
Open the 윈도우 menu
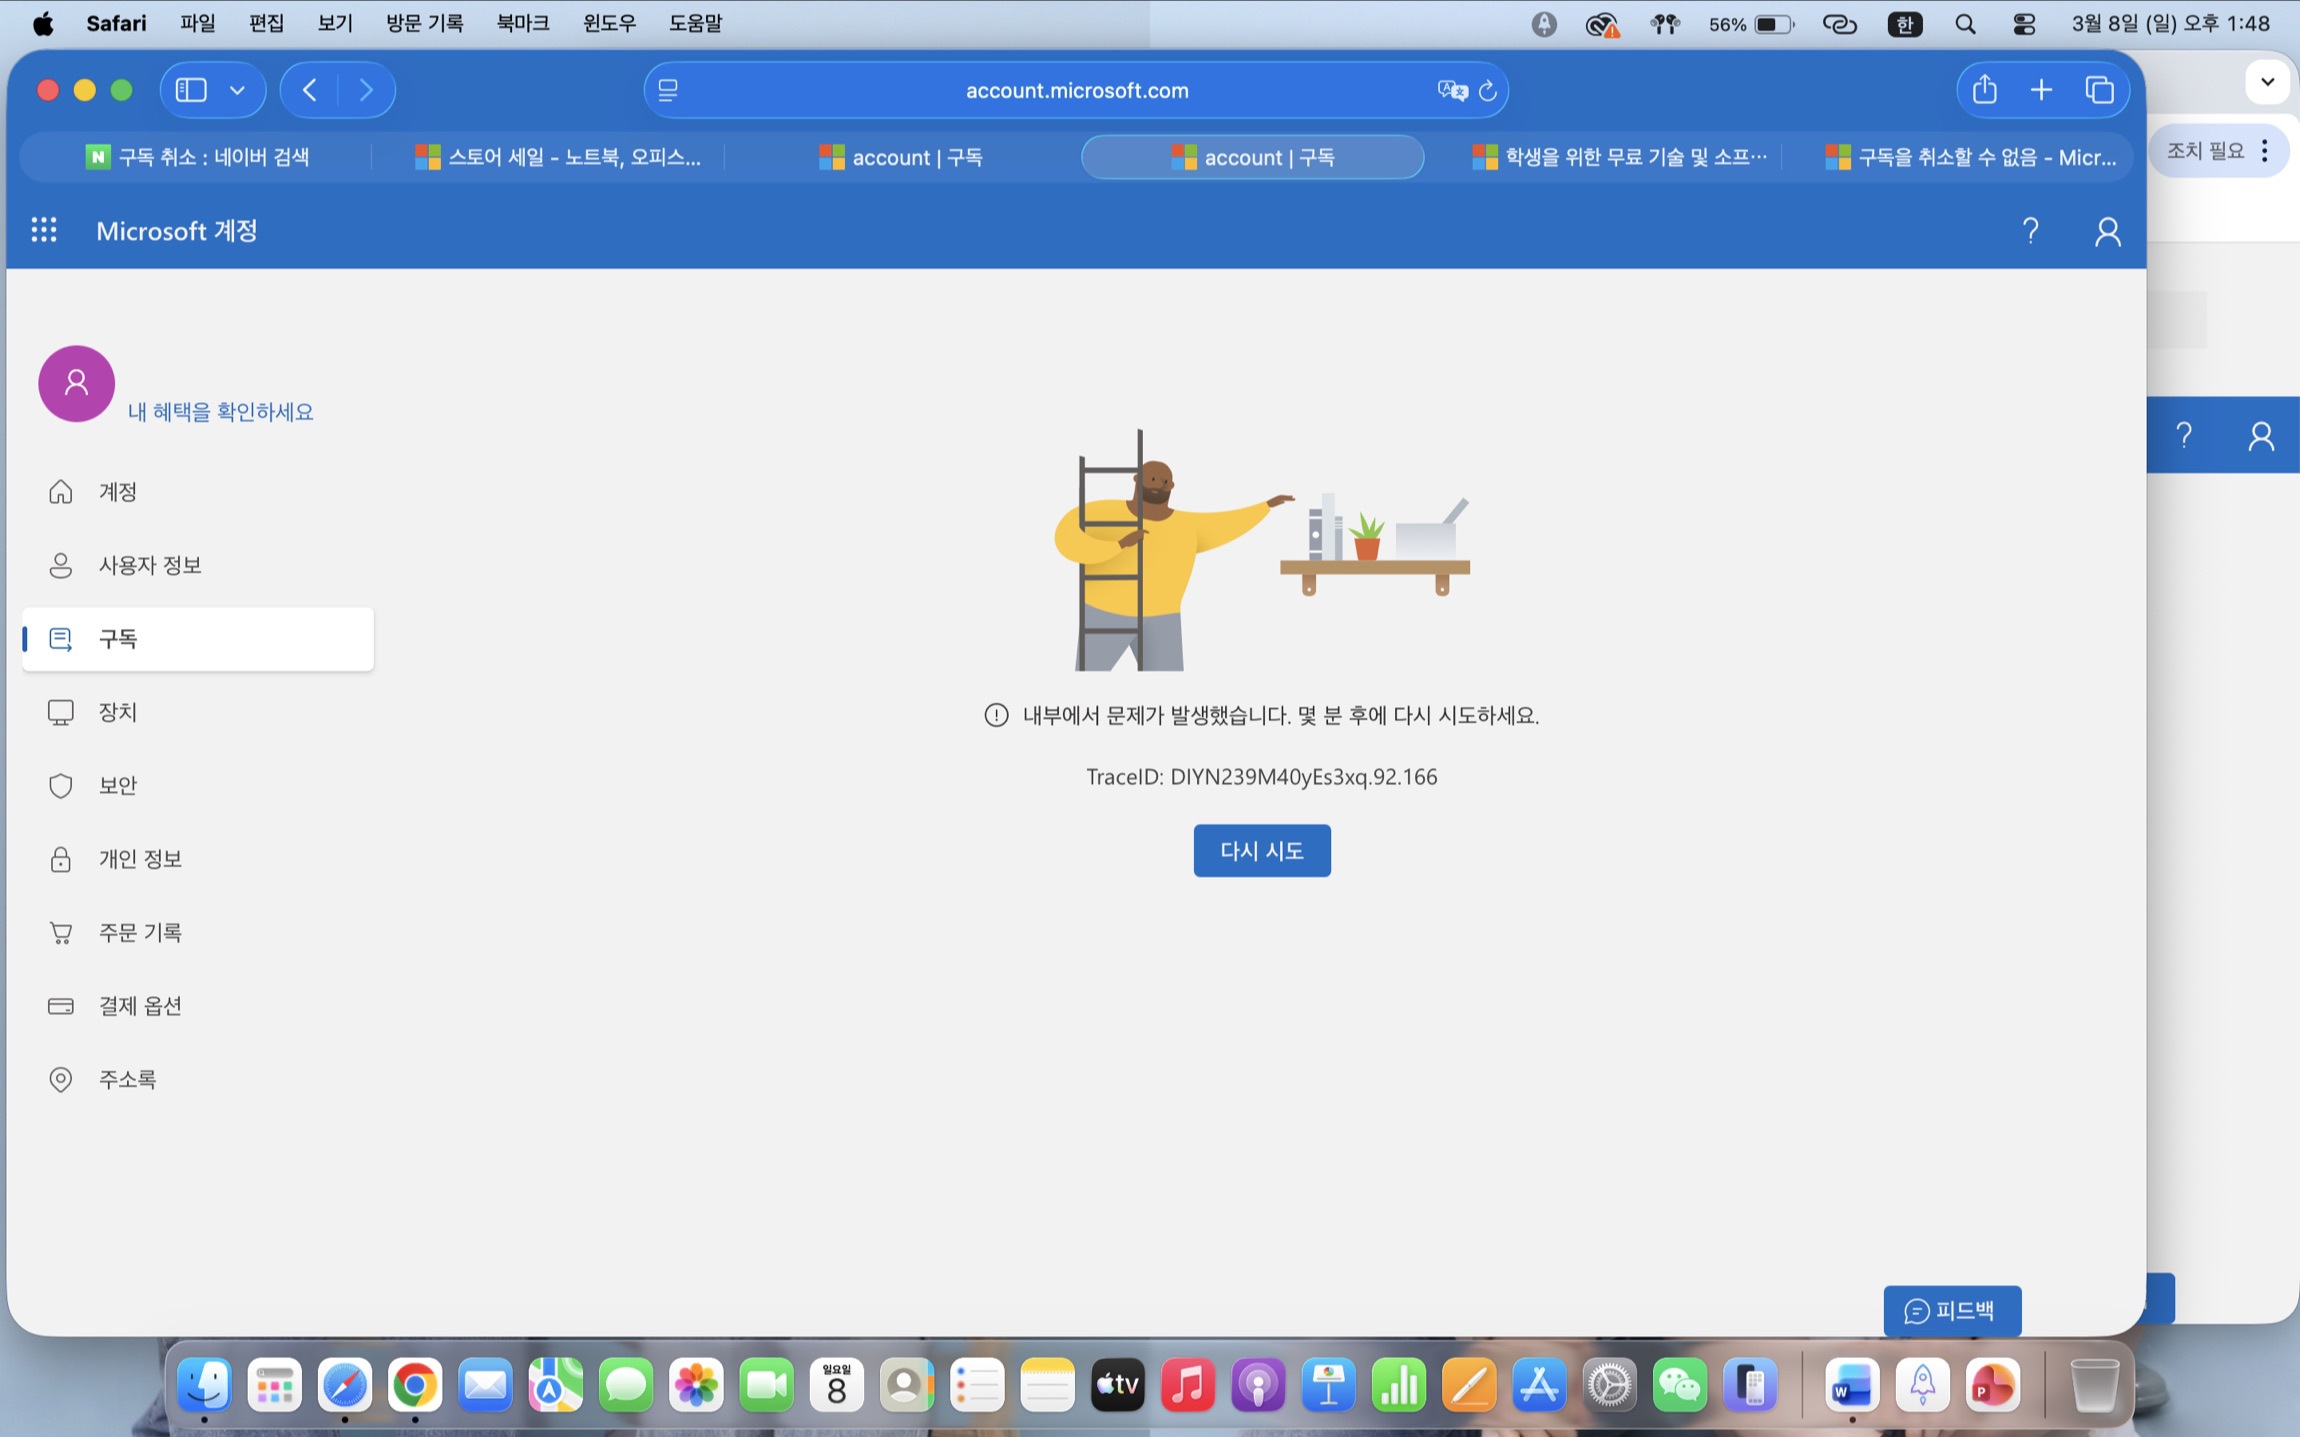[x=610, y=23]
